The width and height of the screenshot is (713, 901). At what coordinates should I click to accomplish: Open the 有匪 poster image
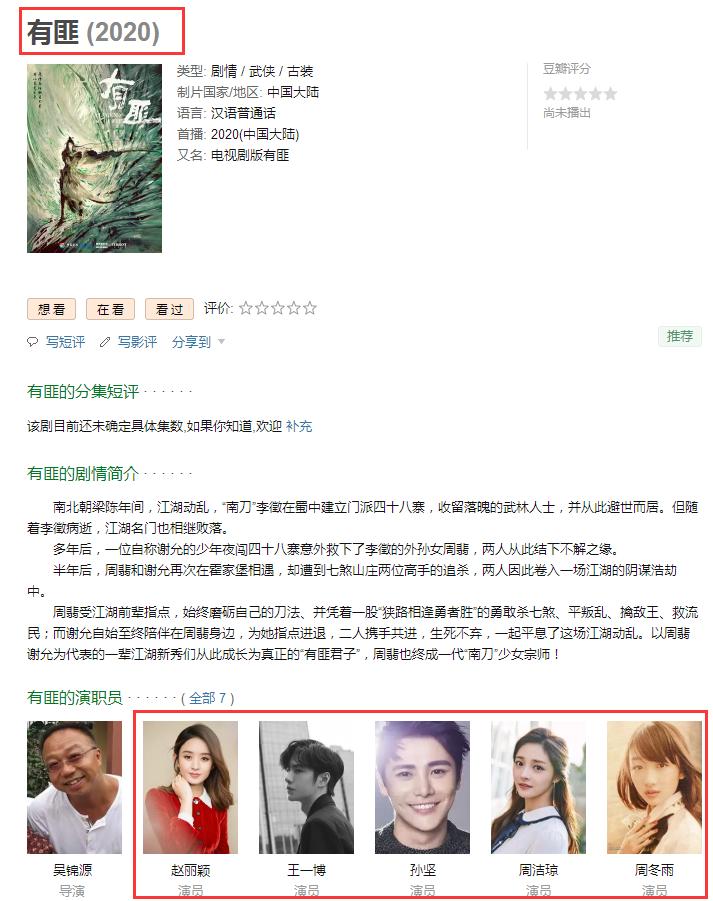pyautogui.click(x=94, y=158)
